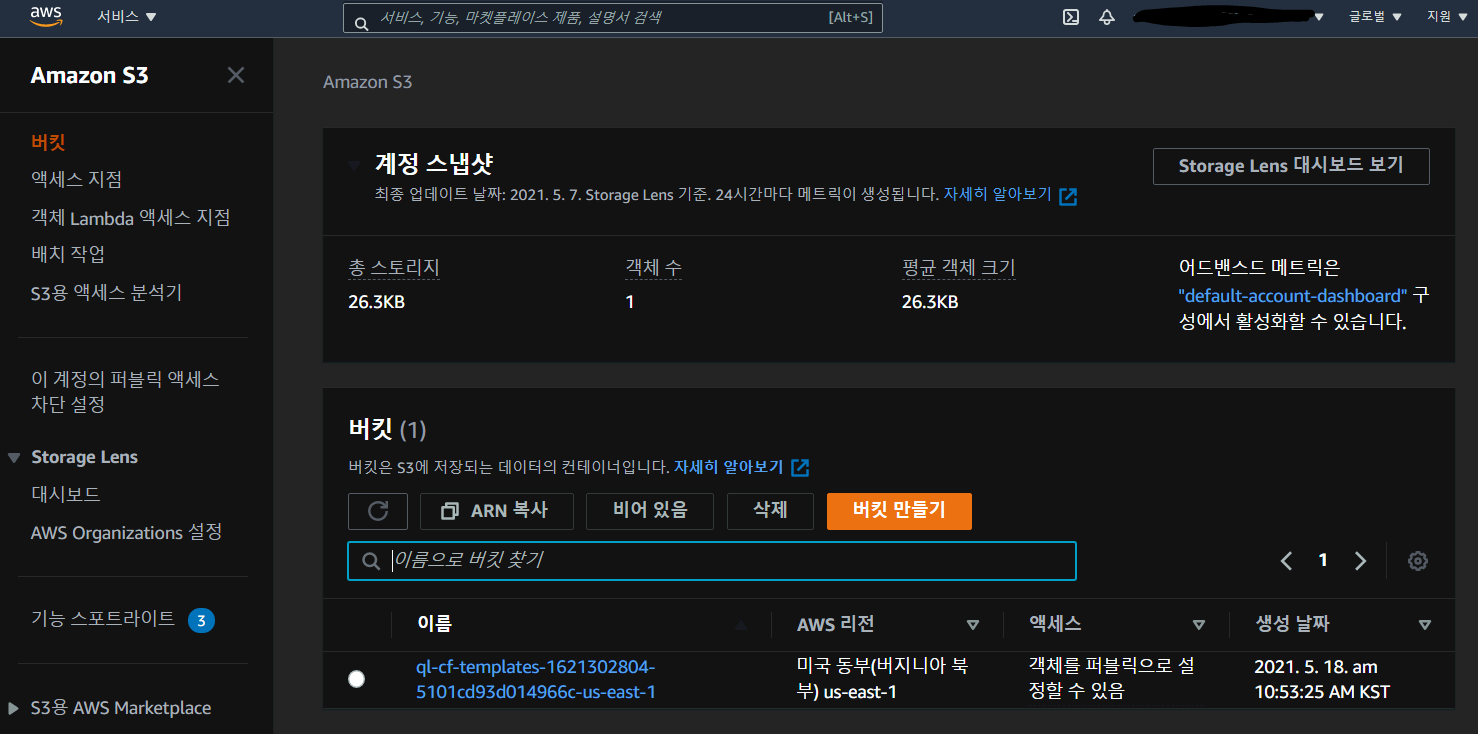Image resolution: width=1478 pixels, height=734 pixels.
Task: Go to previous page of buckets
Action: coord(1287,561)
